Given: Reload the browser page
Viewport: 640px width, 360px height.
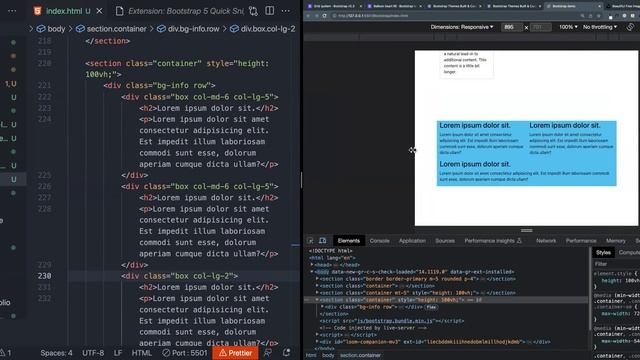Looking at the screenshot, I should pos(324,16).
